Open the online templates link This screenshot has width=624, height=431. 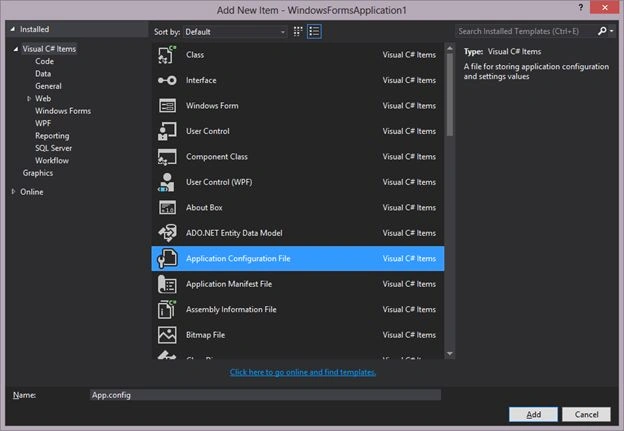click(x=303, y=372)
